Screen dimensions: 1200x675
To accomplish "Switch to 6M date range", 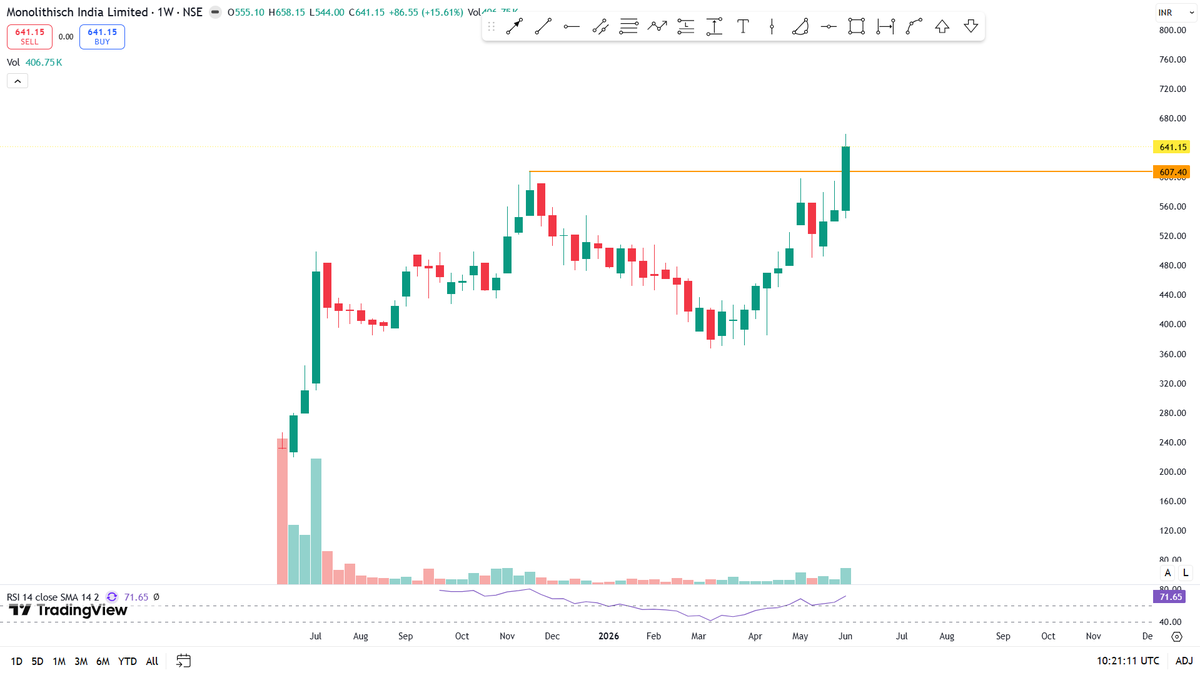I will coord(103,661).
